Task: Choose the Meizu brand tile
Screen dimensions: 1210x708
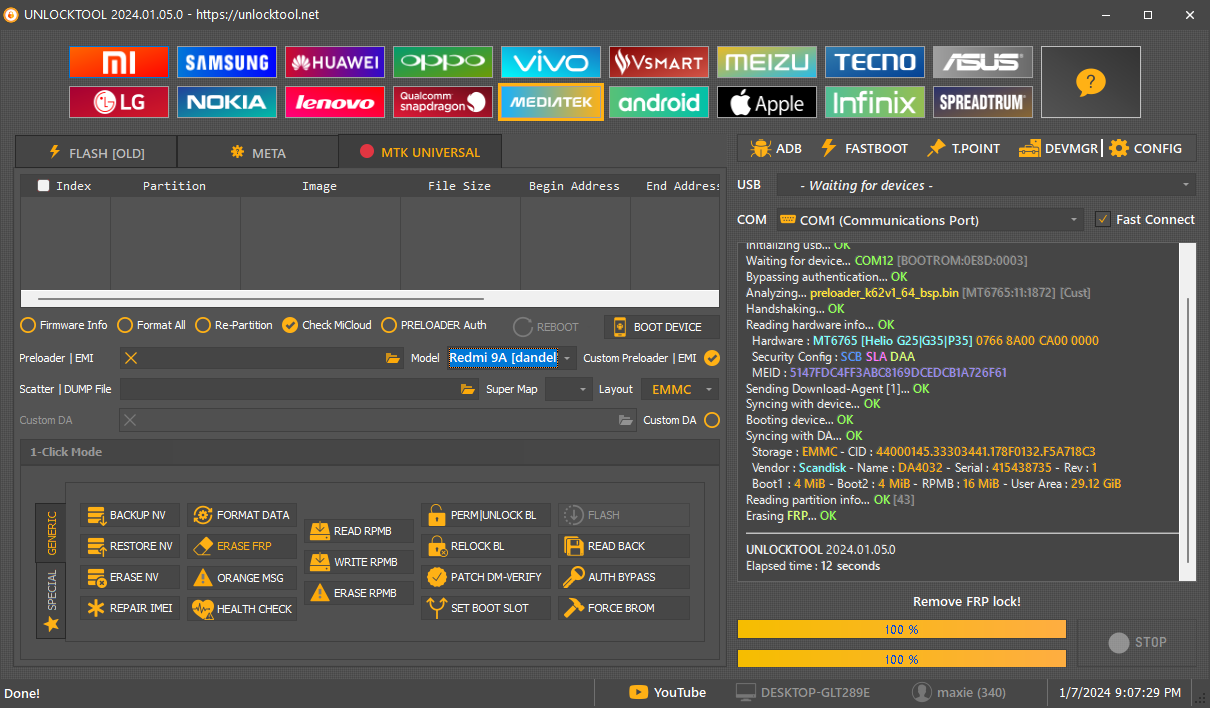Action: [767, 62]
